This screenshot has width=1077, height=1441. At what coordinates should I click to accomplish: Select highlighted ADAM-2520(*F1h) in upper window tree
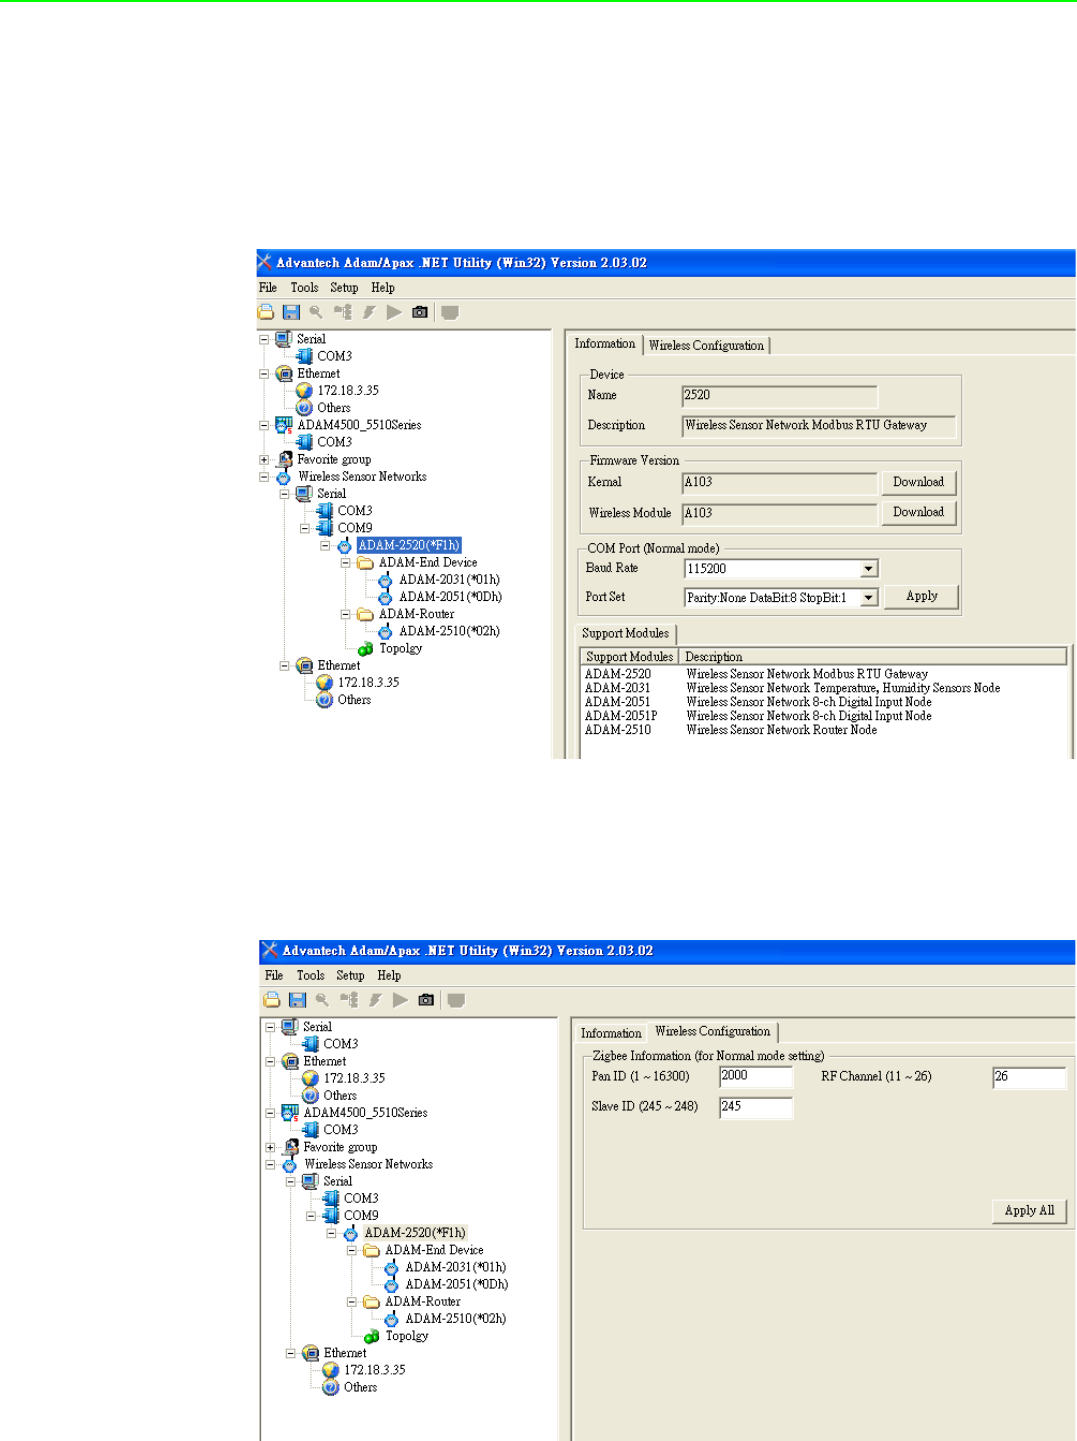(409, 546)
